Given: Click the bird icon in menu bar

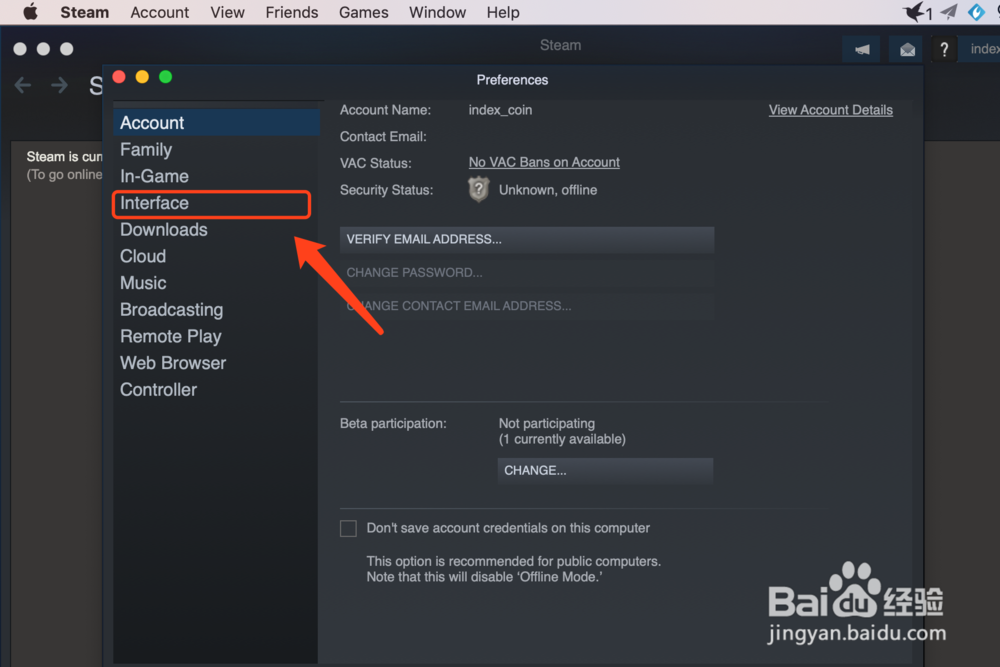Looking at the screenshot, I should coord(913,11).
